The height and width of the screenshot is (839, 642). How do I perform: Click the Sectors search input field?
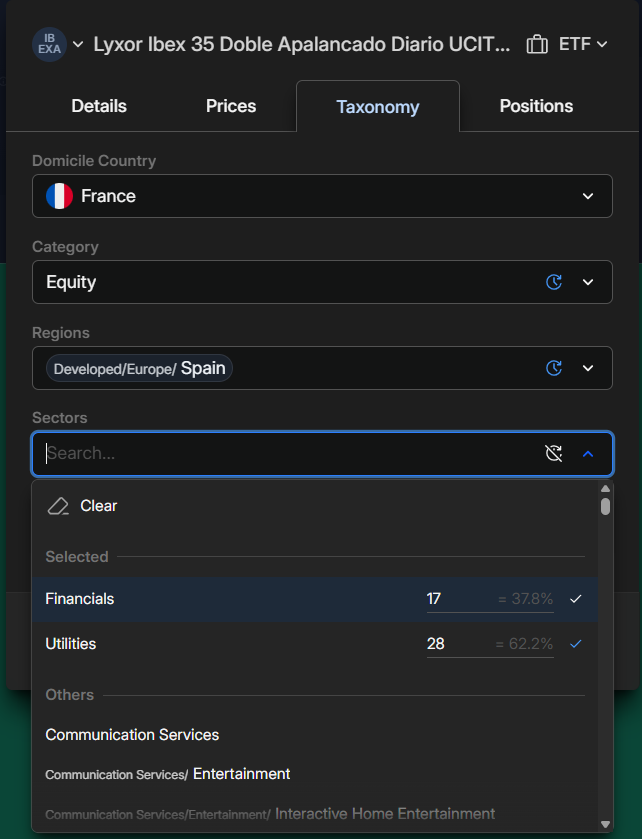280,454
